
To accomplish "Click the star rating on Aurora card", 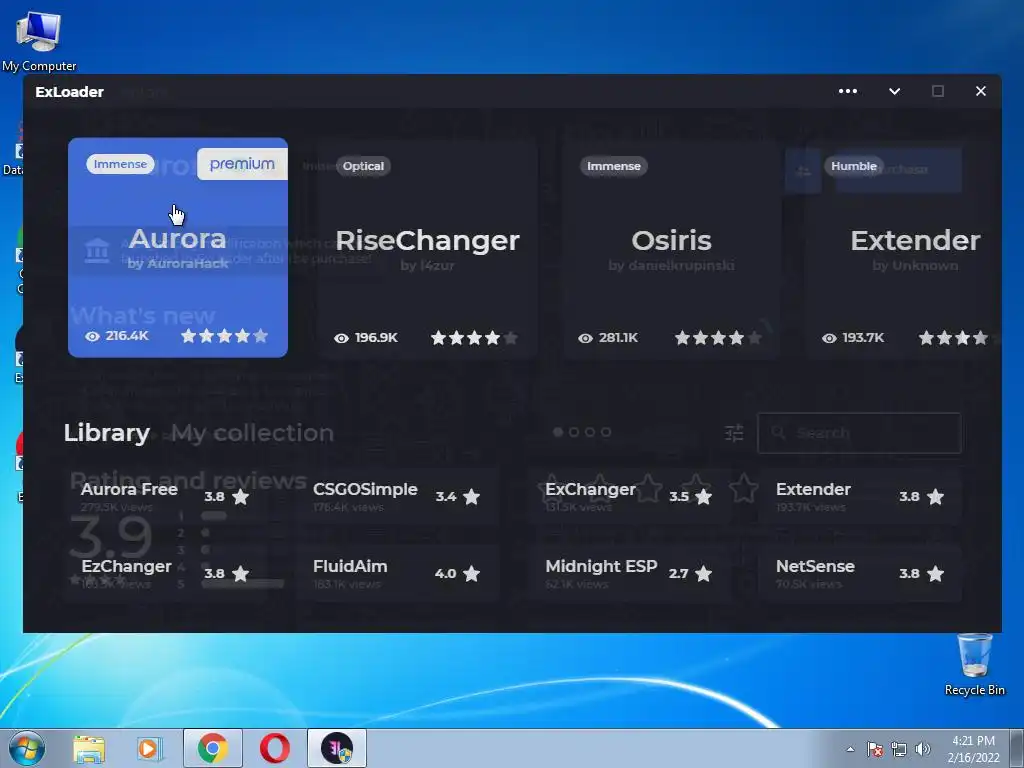I will (225, 336).
